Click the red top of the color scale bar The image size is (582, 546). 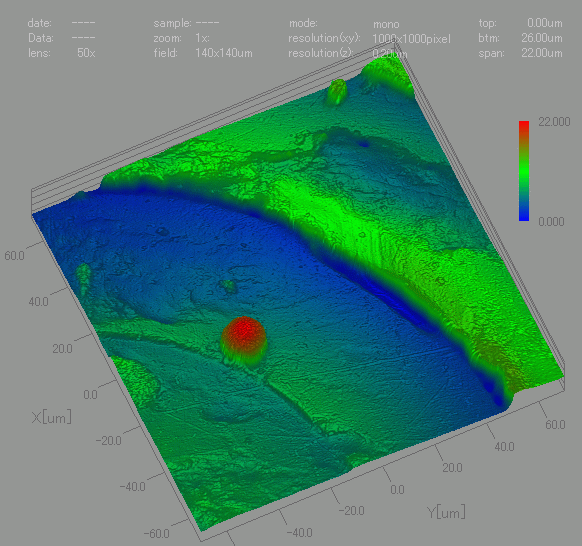point(524,127)
